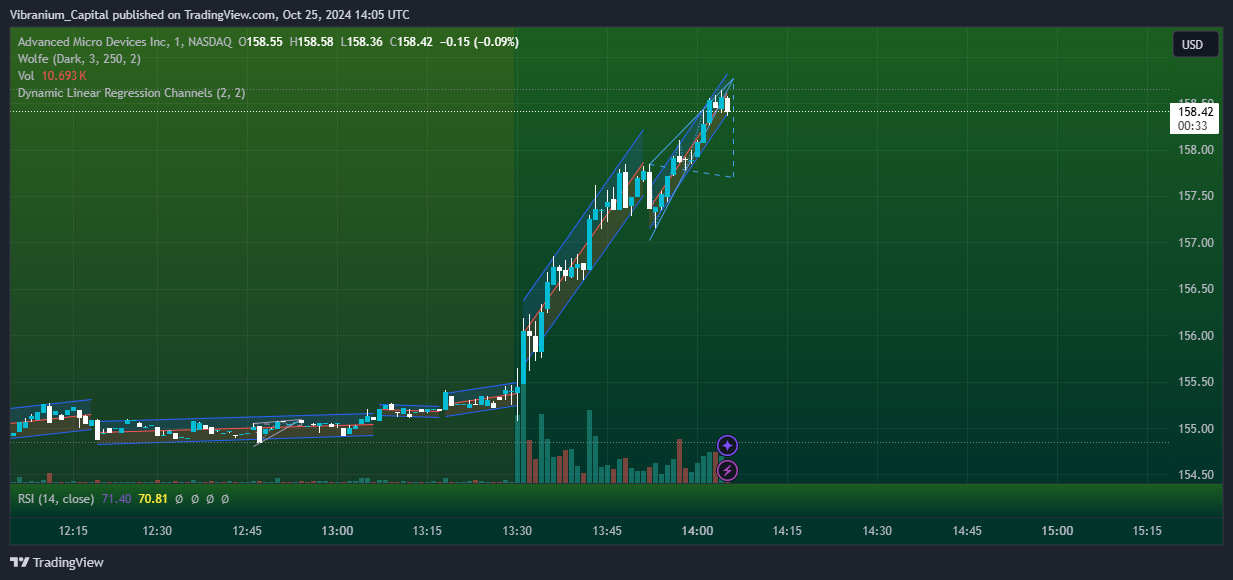Click the 13:00 time axis label
Viewport: 1233px width, 580px height.
337,531
